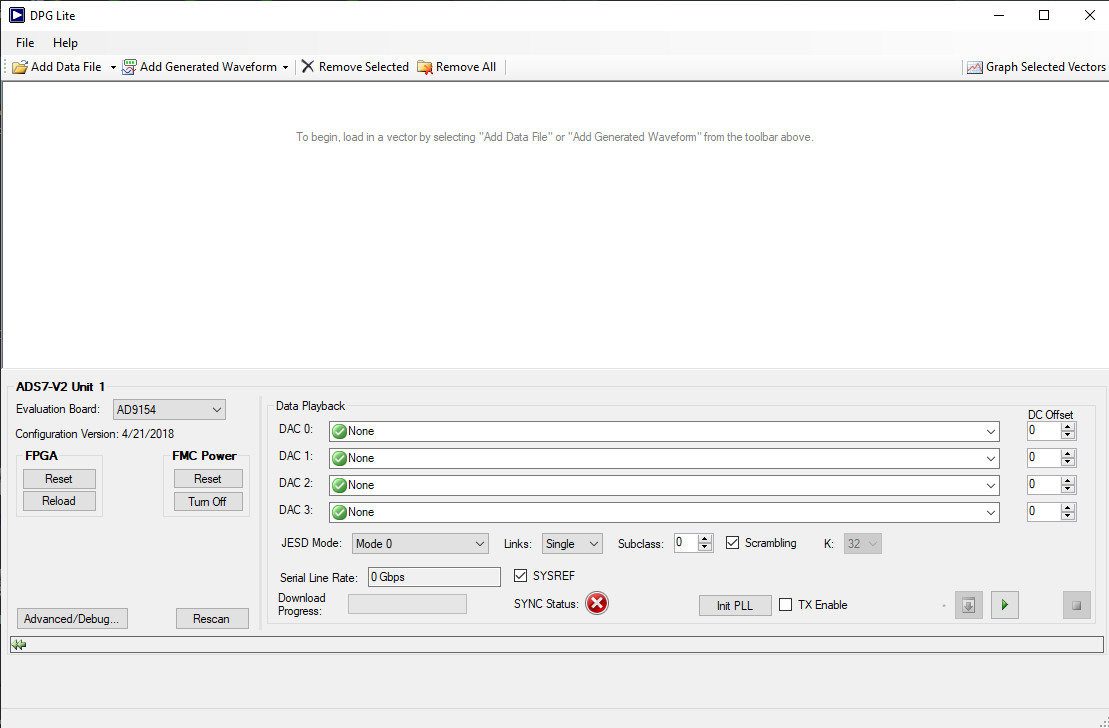Enable the TX Enable checkbox
The width and height of the screenshot is (1109, 728).
785,605
